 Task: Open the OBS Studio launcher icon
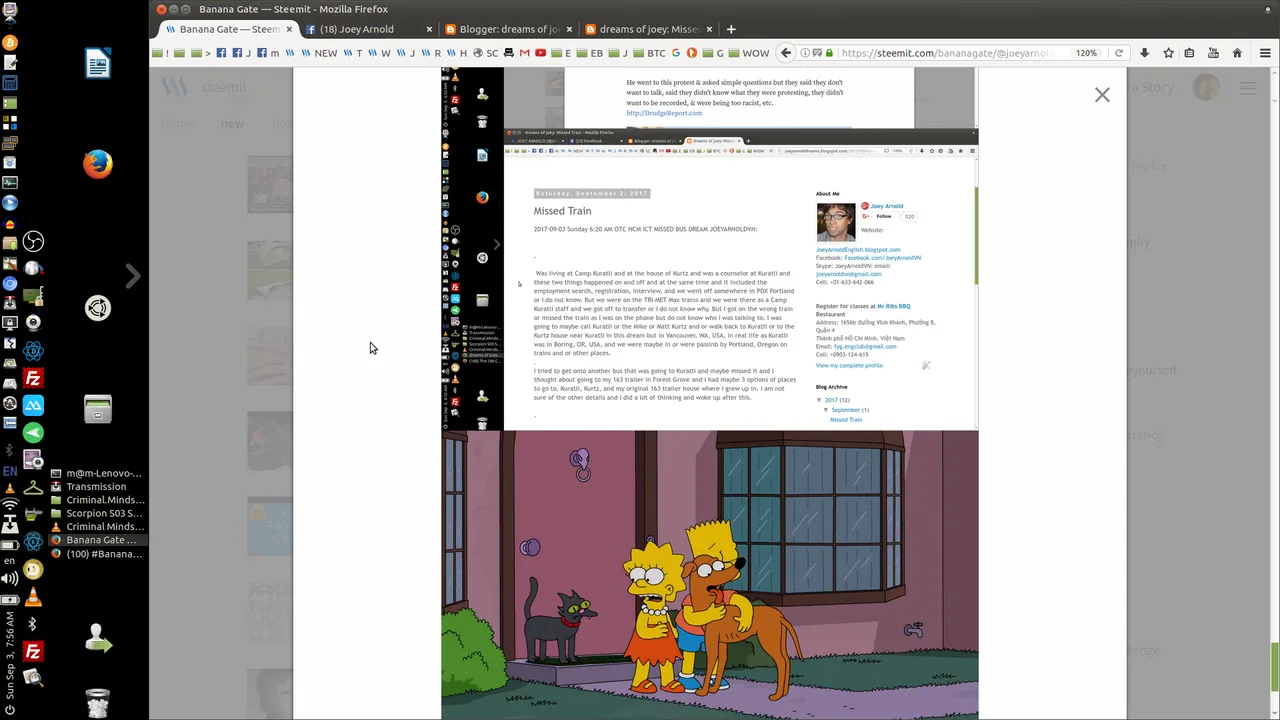click(x=33, y=241)
